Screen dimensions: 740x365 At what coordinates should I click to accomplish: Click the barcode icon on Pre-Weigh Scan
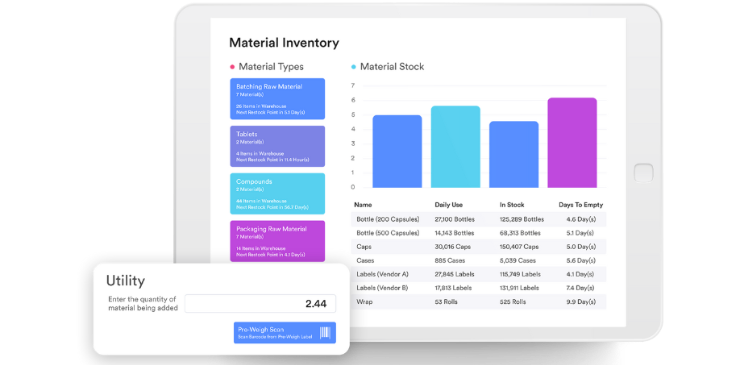[x=325, y=333]
